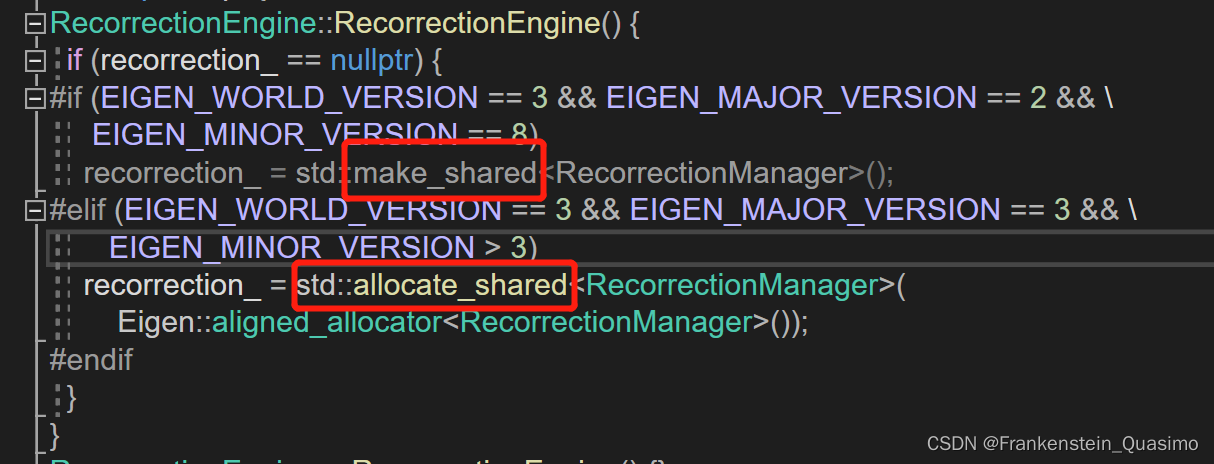This screenshot has height=464, width=1214.
Task: Collapse the RecorrectionEngine constructor fold marker
Action: [x=36, y=23]
